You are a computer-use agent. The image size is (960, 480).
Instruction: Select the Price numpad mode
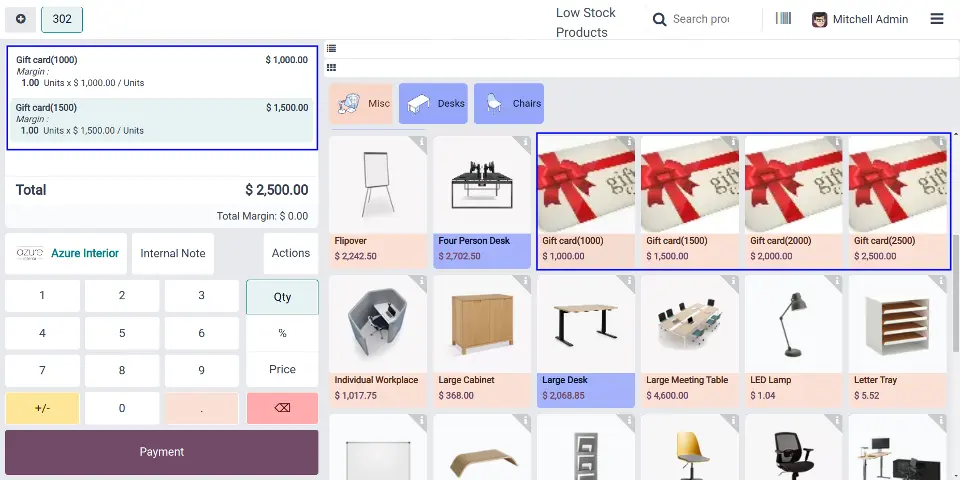click(x=282, y=369)
